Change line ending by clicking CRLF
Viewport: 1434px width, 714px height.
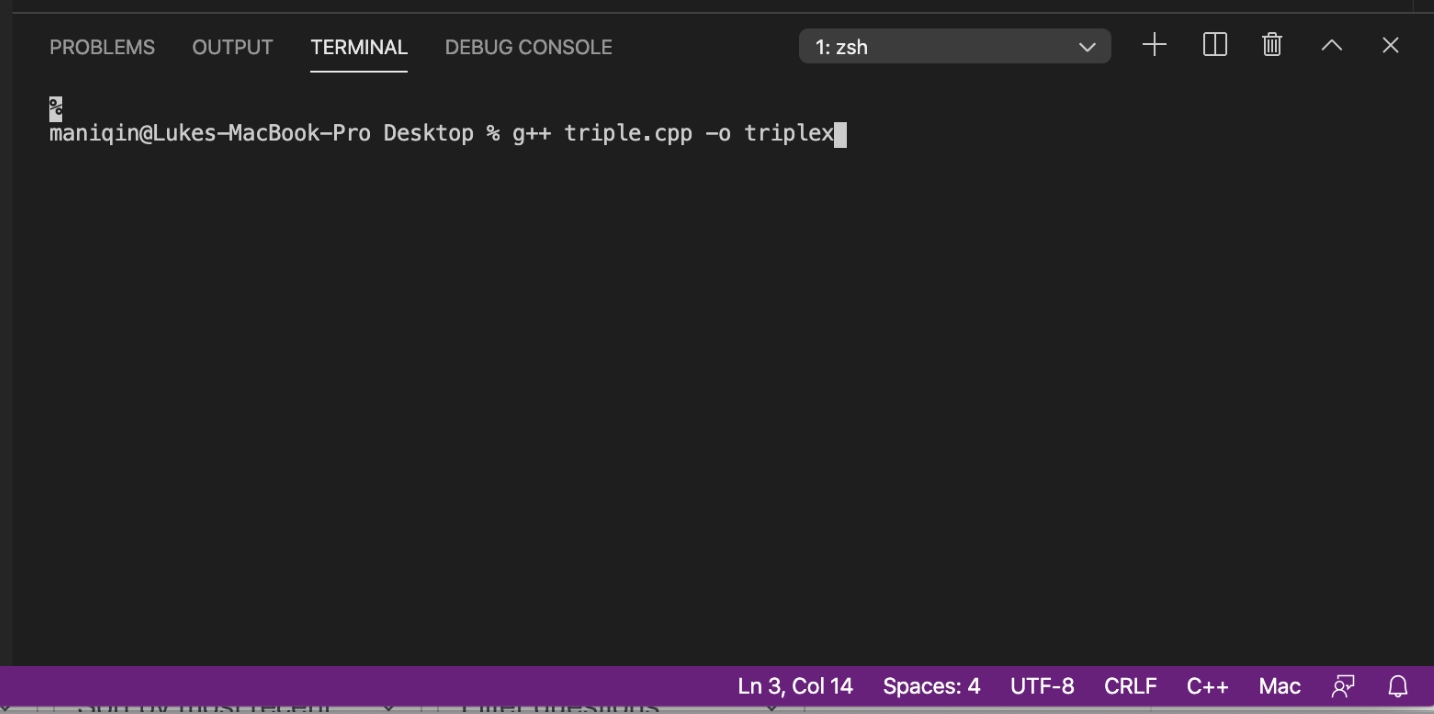coord(1130,686)
